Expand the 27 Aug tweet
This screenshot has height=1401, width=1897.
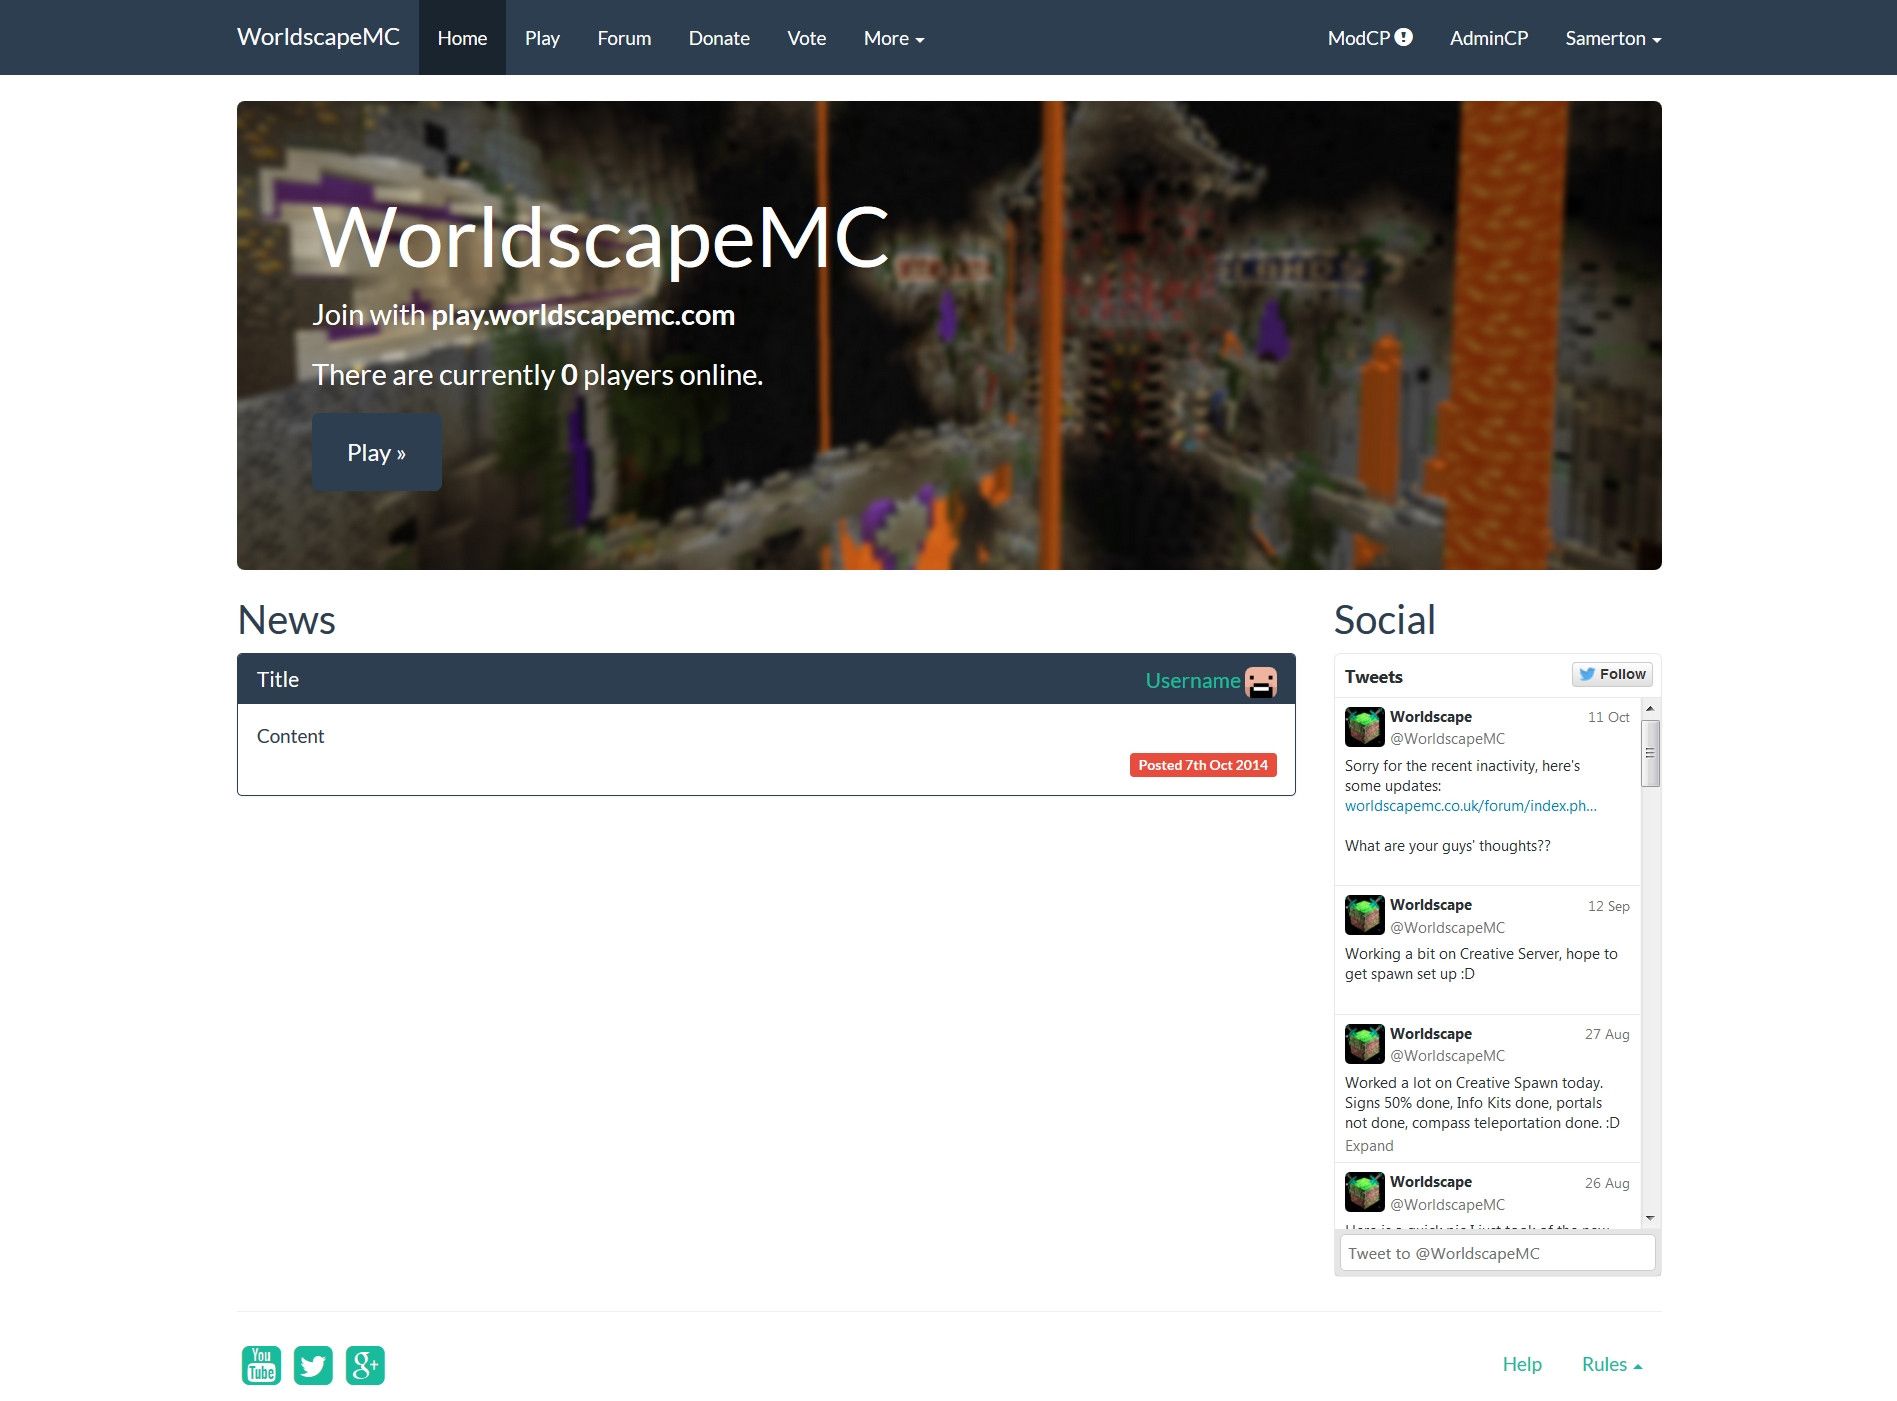pos(1368,1145)
